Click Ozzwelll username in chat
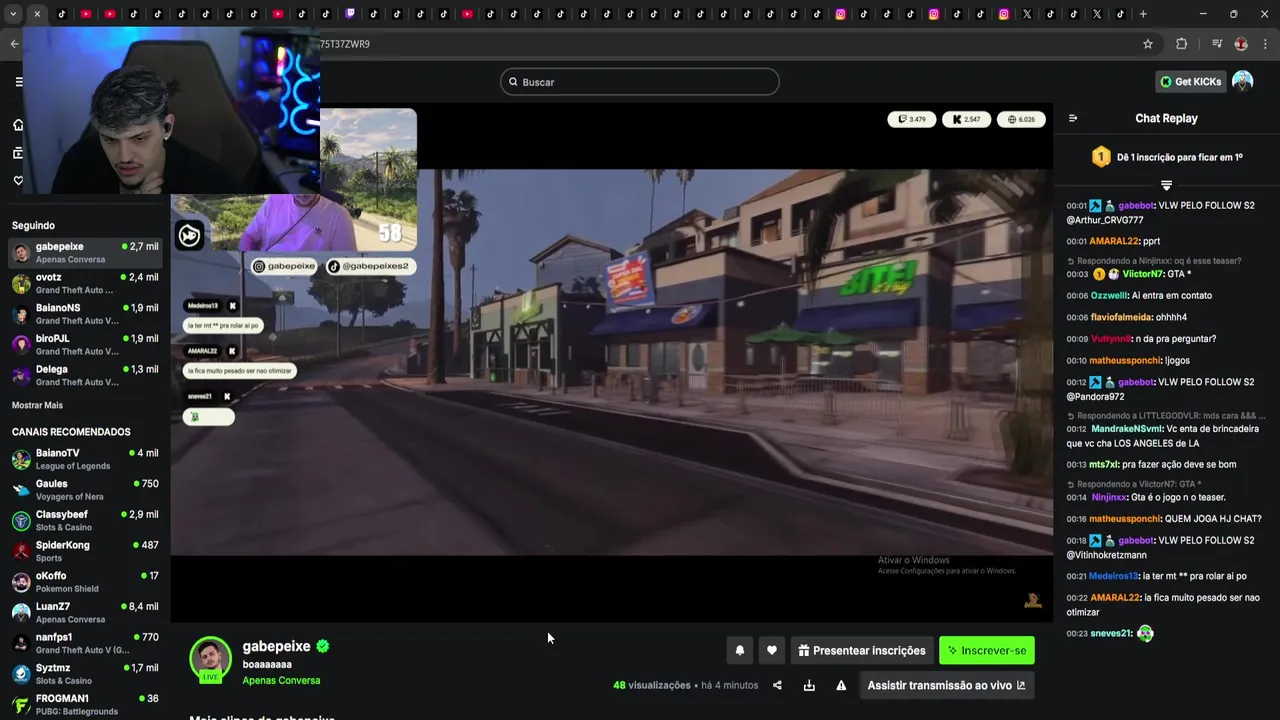 [1109, 295]
